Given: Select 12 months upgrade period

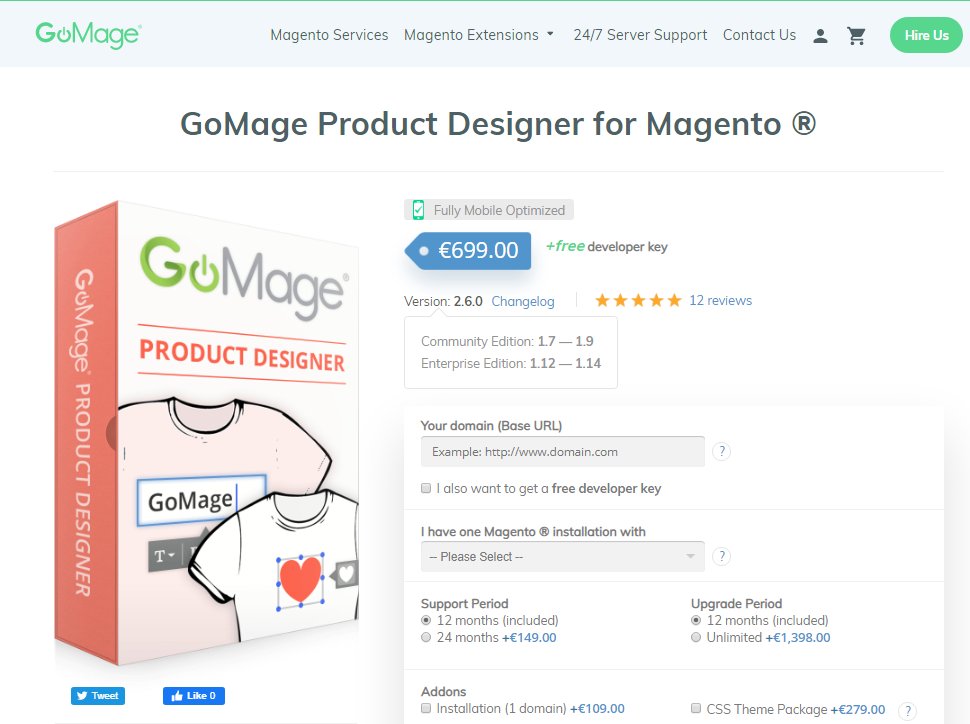Looking at the screenshot, I should (x=696, y=620).
